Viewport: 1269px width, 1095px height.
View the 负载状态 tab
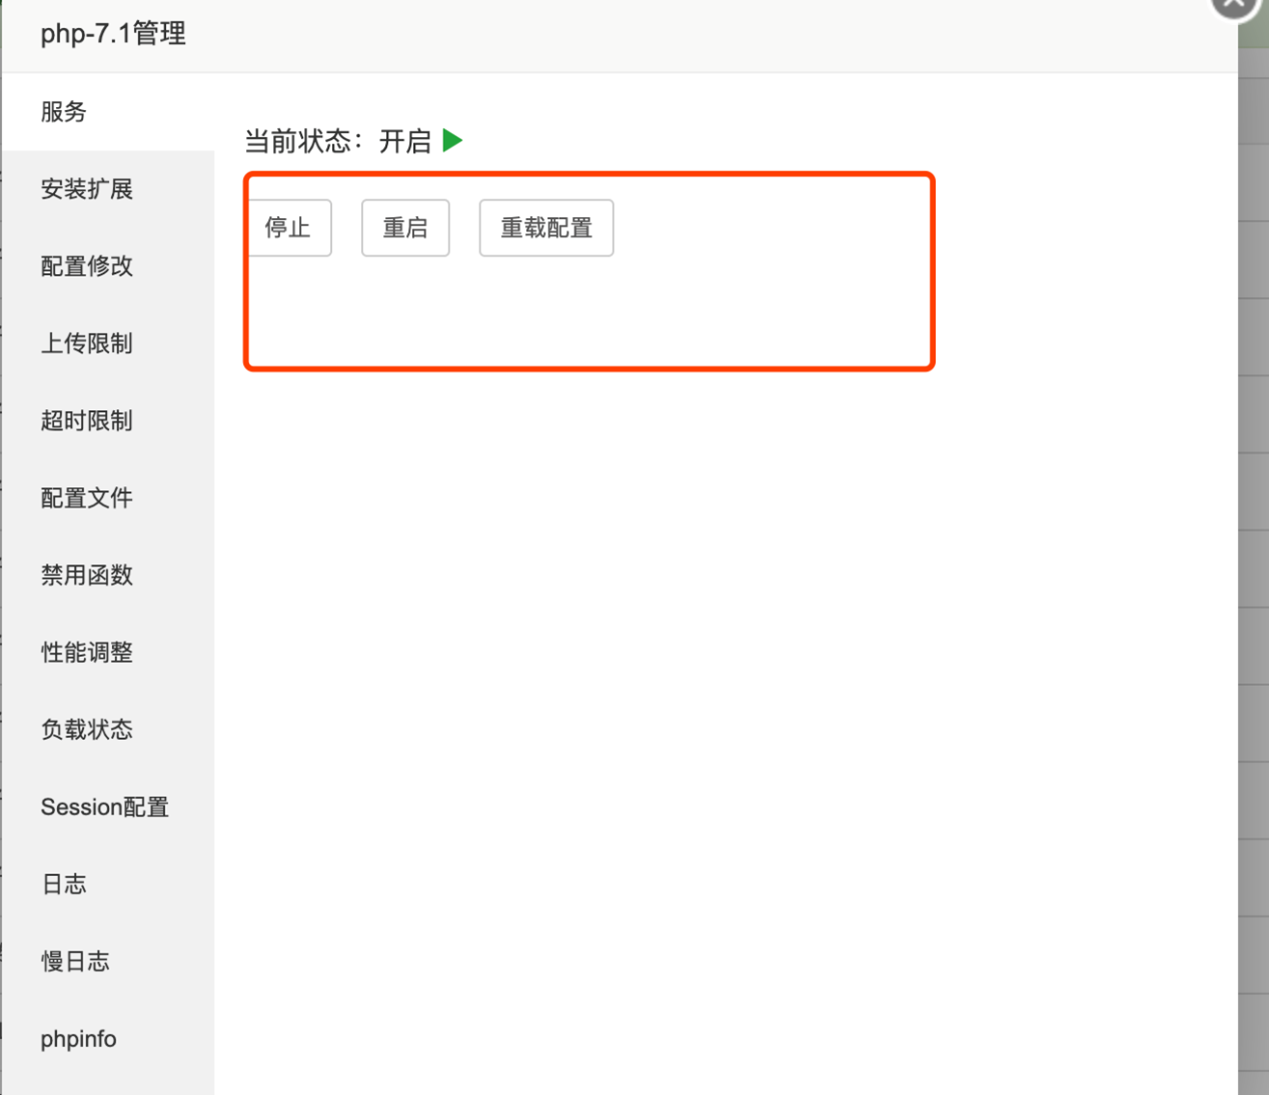tap(87, 730)
